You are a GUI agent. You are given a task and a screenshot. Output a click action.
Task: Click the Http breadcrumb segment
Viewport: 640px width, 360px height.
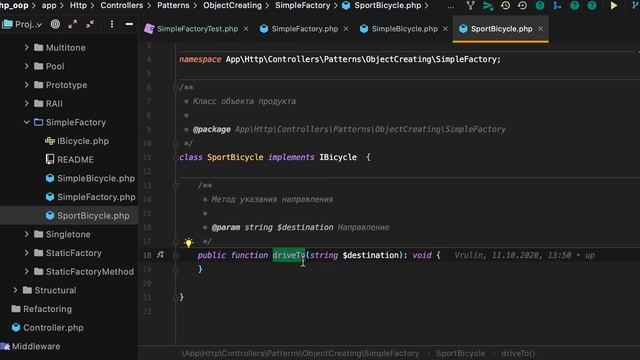(78, 6)
